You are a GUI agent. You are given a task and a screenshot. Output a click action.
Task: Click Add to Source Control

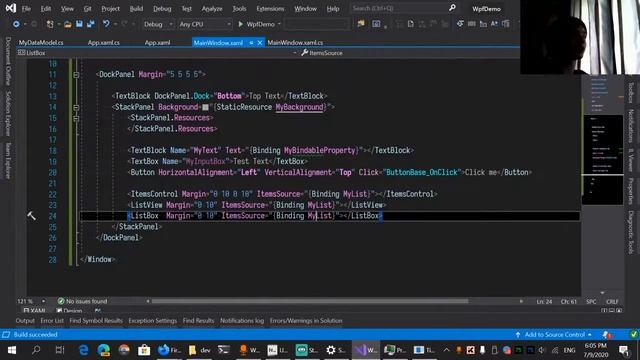coord(553,335)
